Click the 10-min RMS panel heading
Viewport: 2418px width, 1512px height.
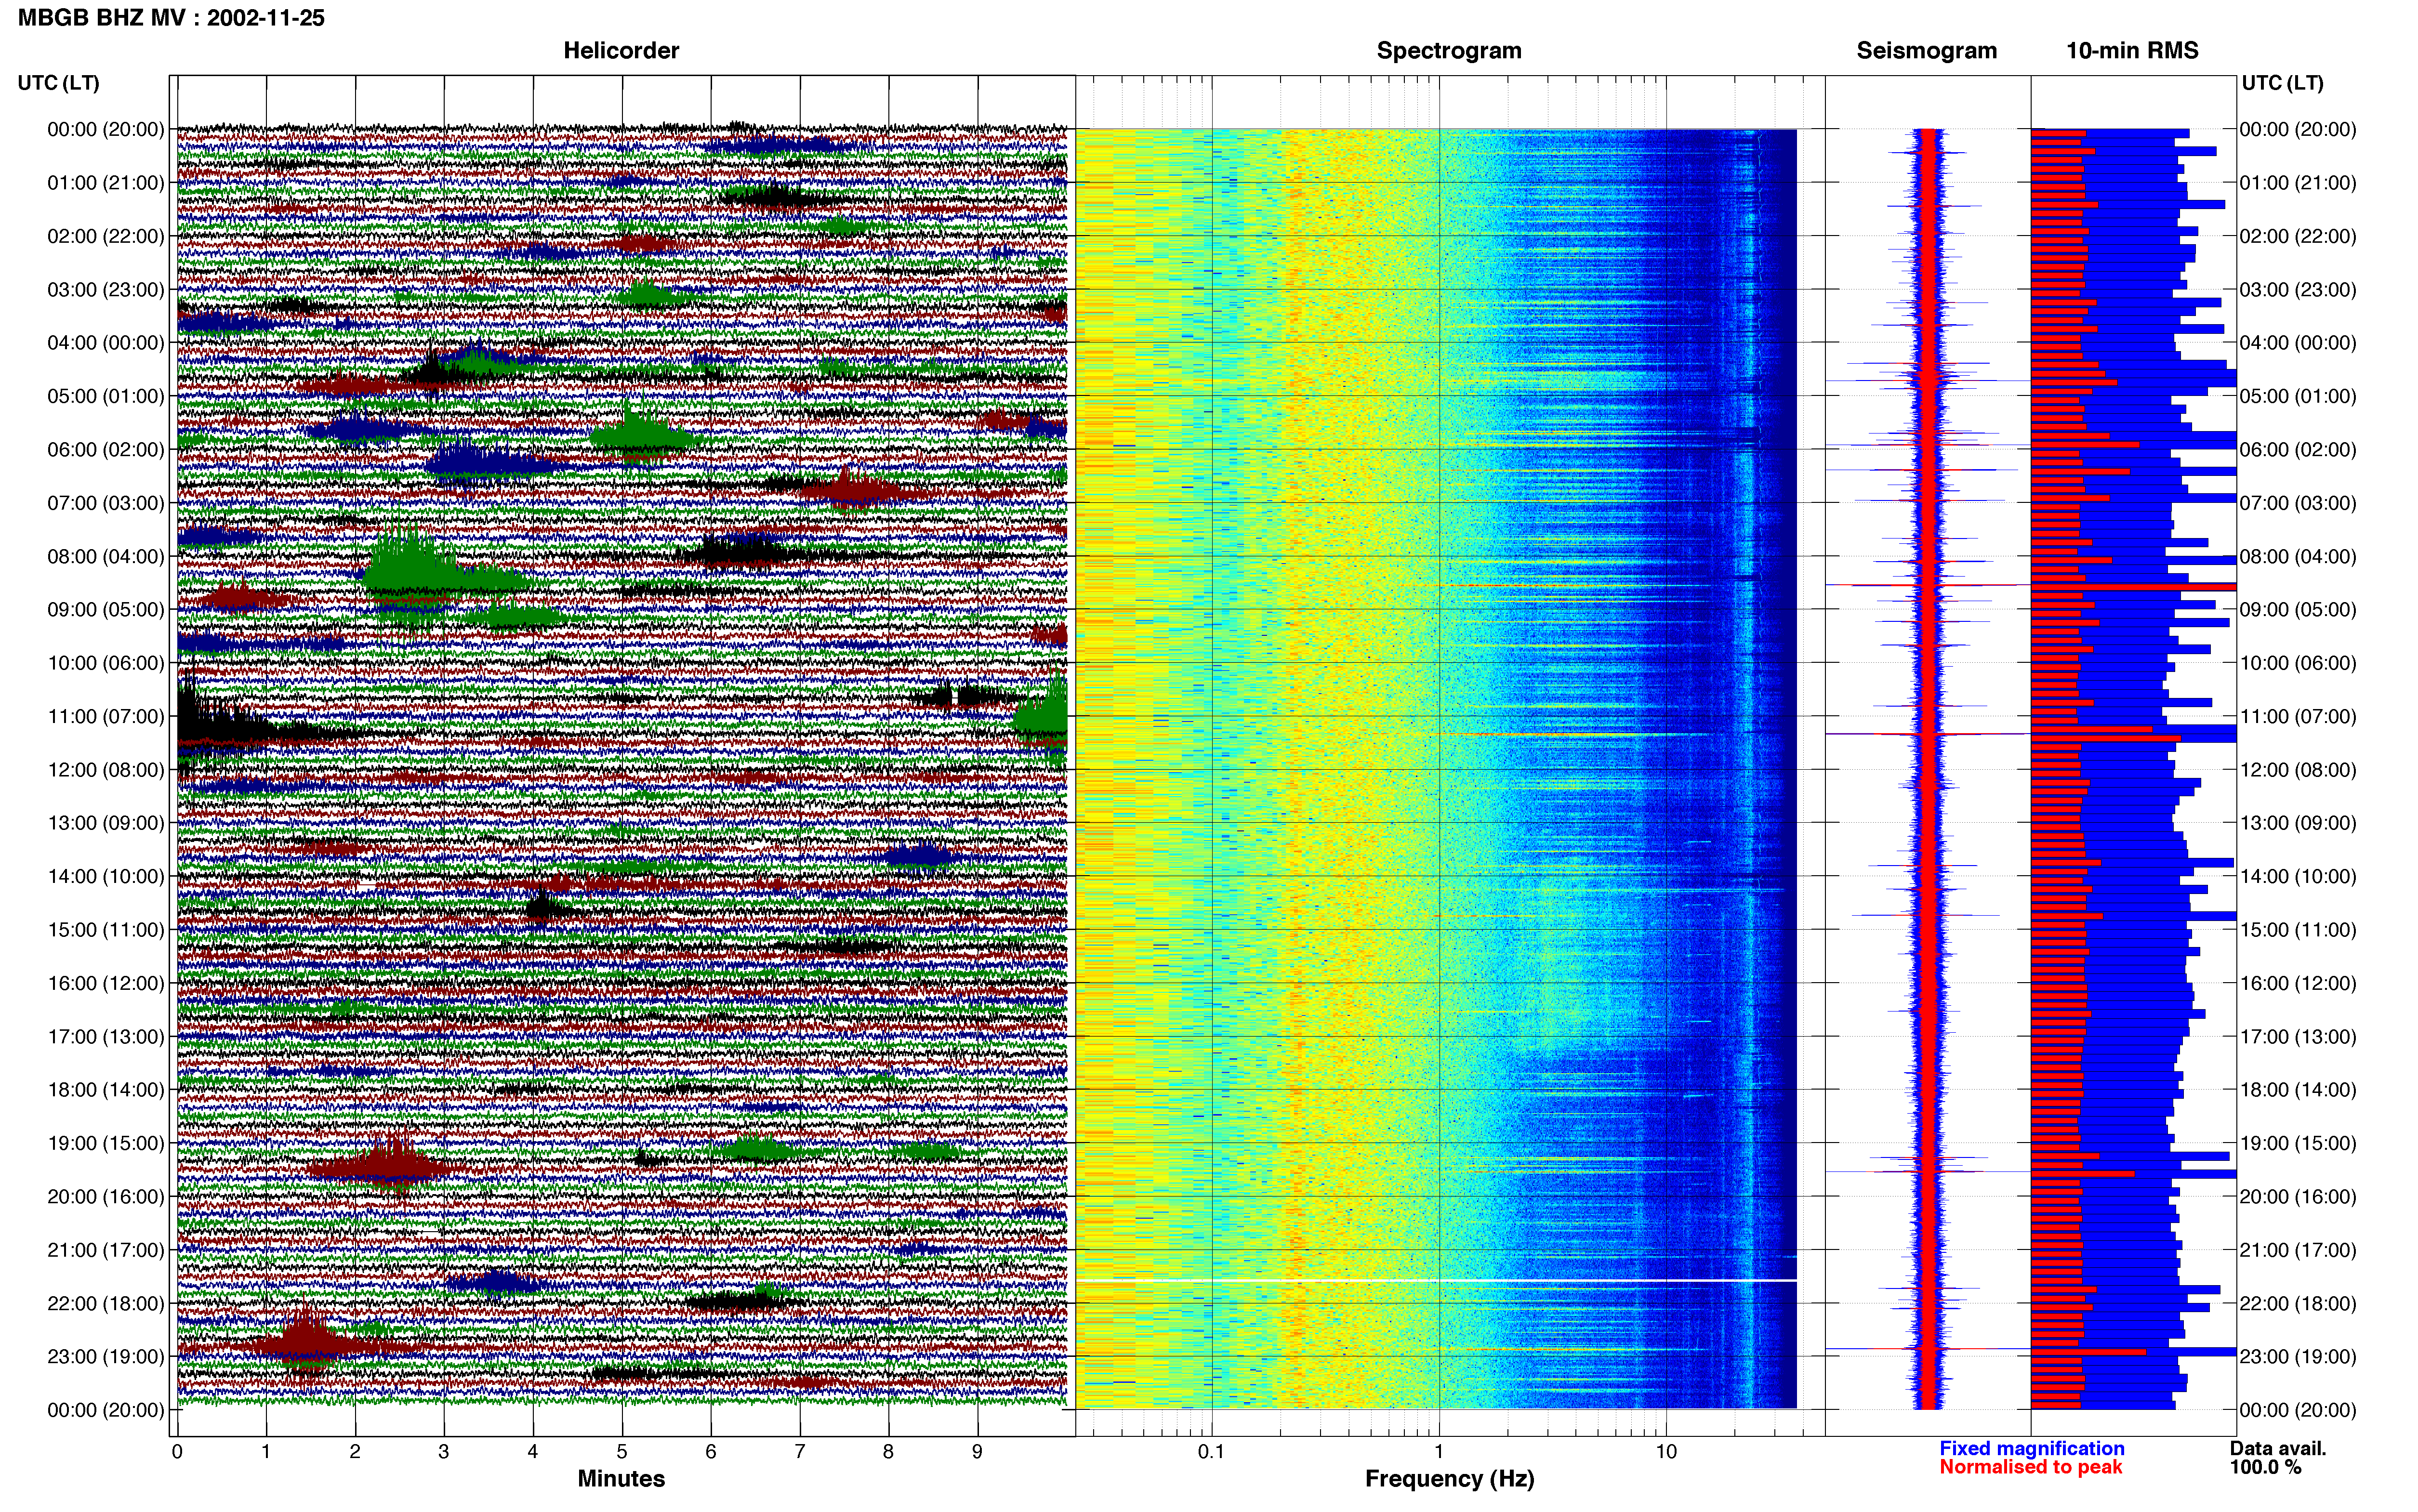[x=2132, y=51]
